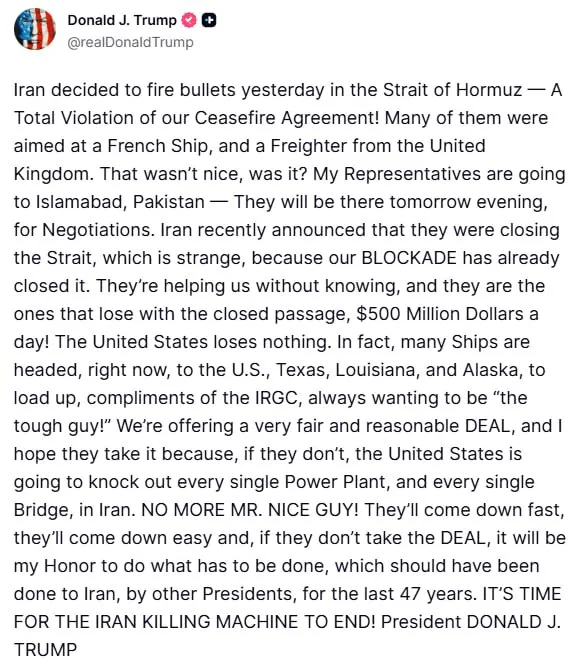This screenshot has height=667, width=584.
Task: Click the capitalized word "BLOCKADE"
Action: (409, 258)
